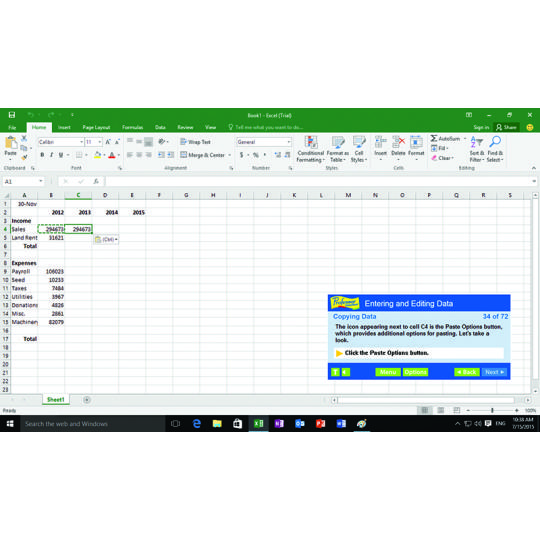540x540 pixels.
Task: Click Back in the tutorial panel
Action: click(x=467, y=372)
